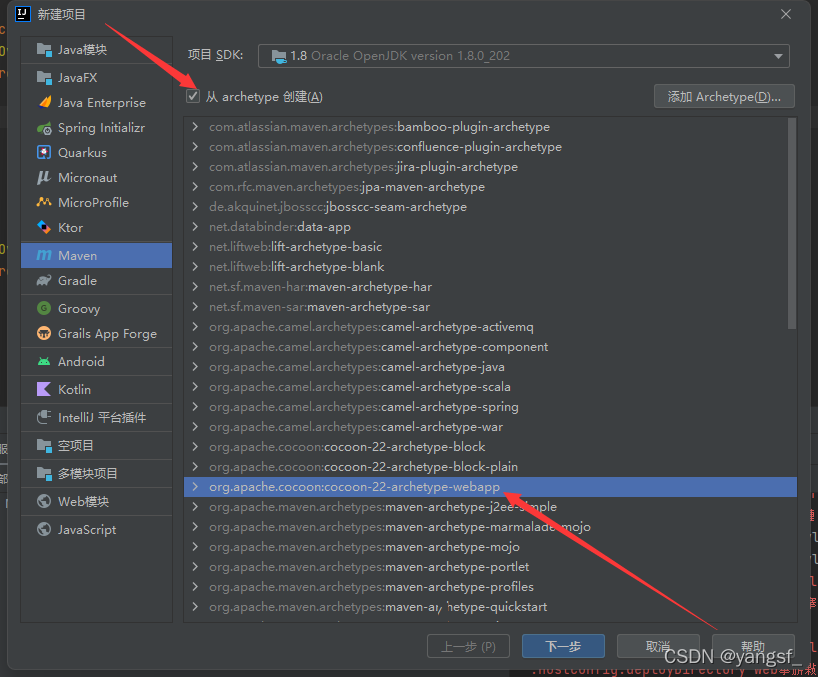This screenshot has height=677, width=818.
Task: Select lift-archetype-basic row
Action: [490, 247]
